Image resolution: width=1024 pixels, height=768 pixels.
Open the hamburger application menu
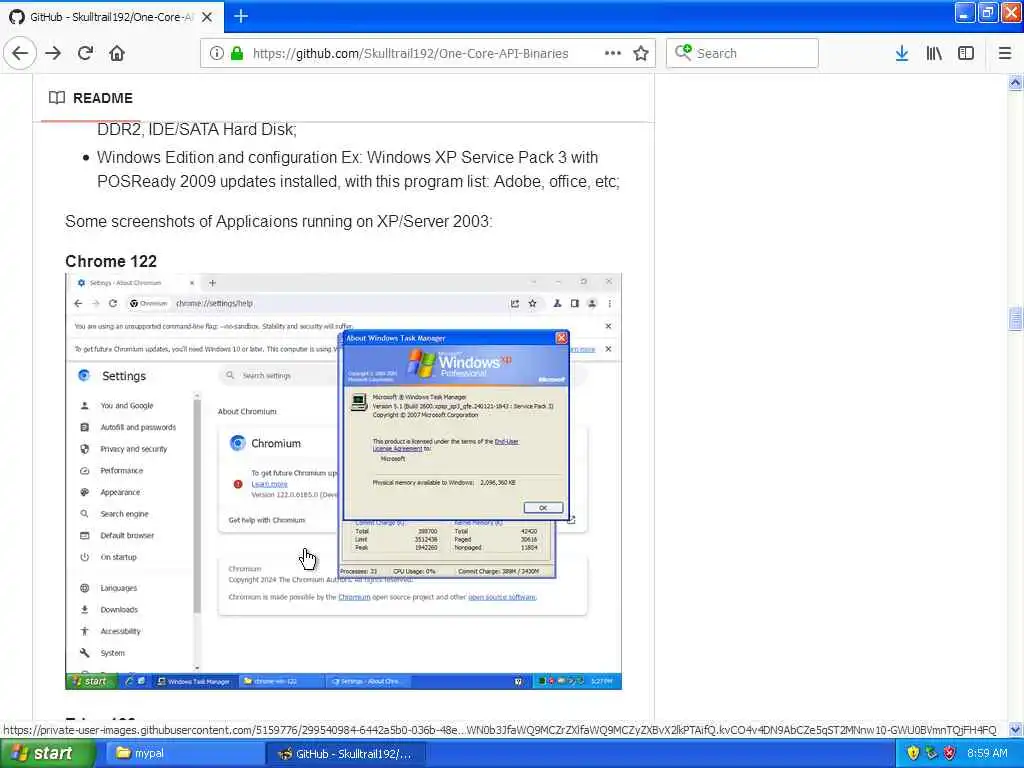coord(1005,53)
